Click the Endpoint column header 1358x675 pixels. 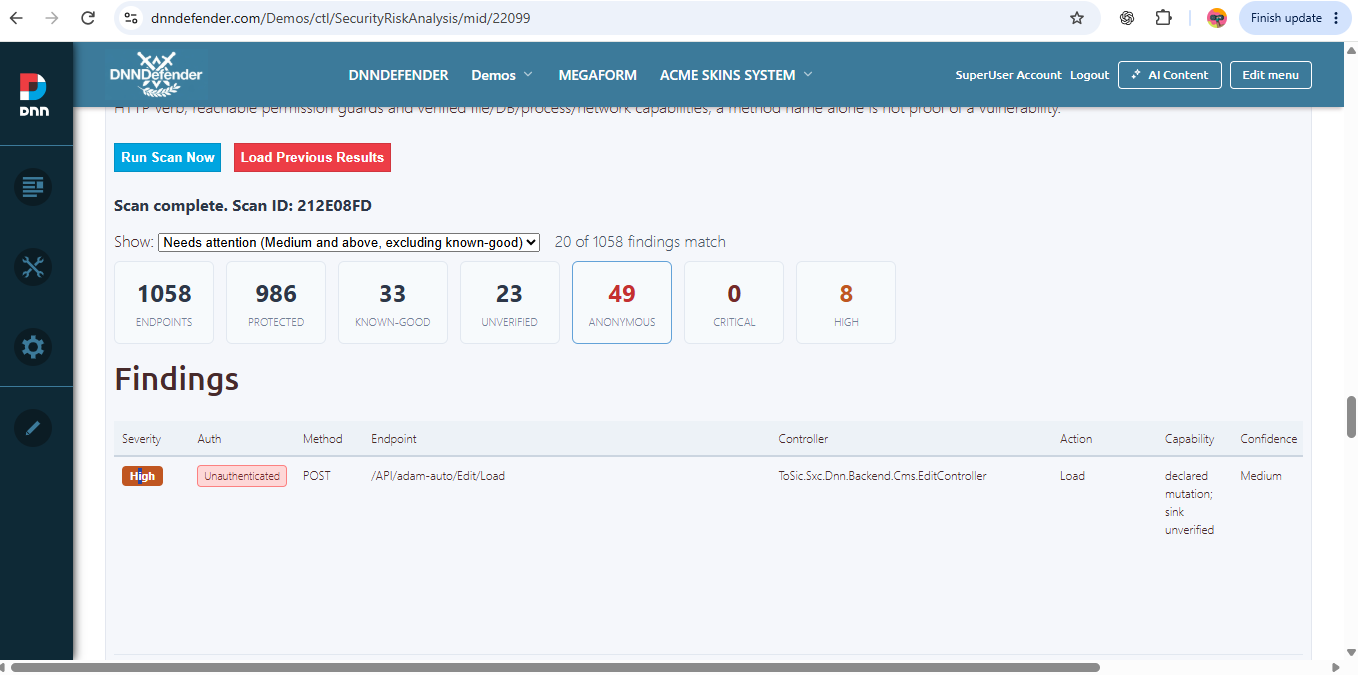[x=394, y=439]
